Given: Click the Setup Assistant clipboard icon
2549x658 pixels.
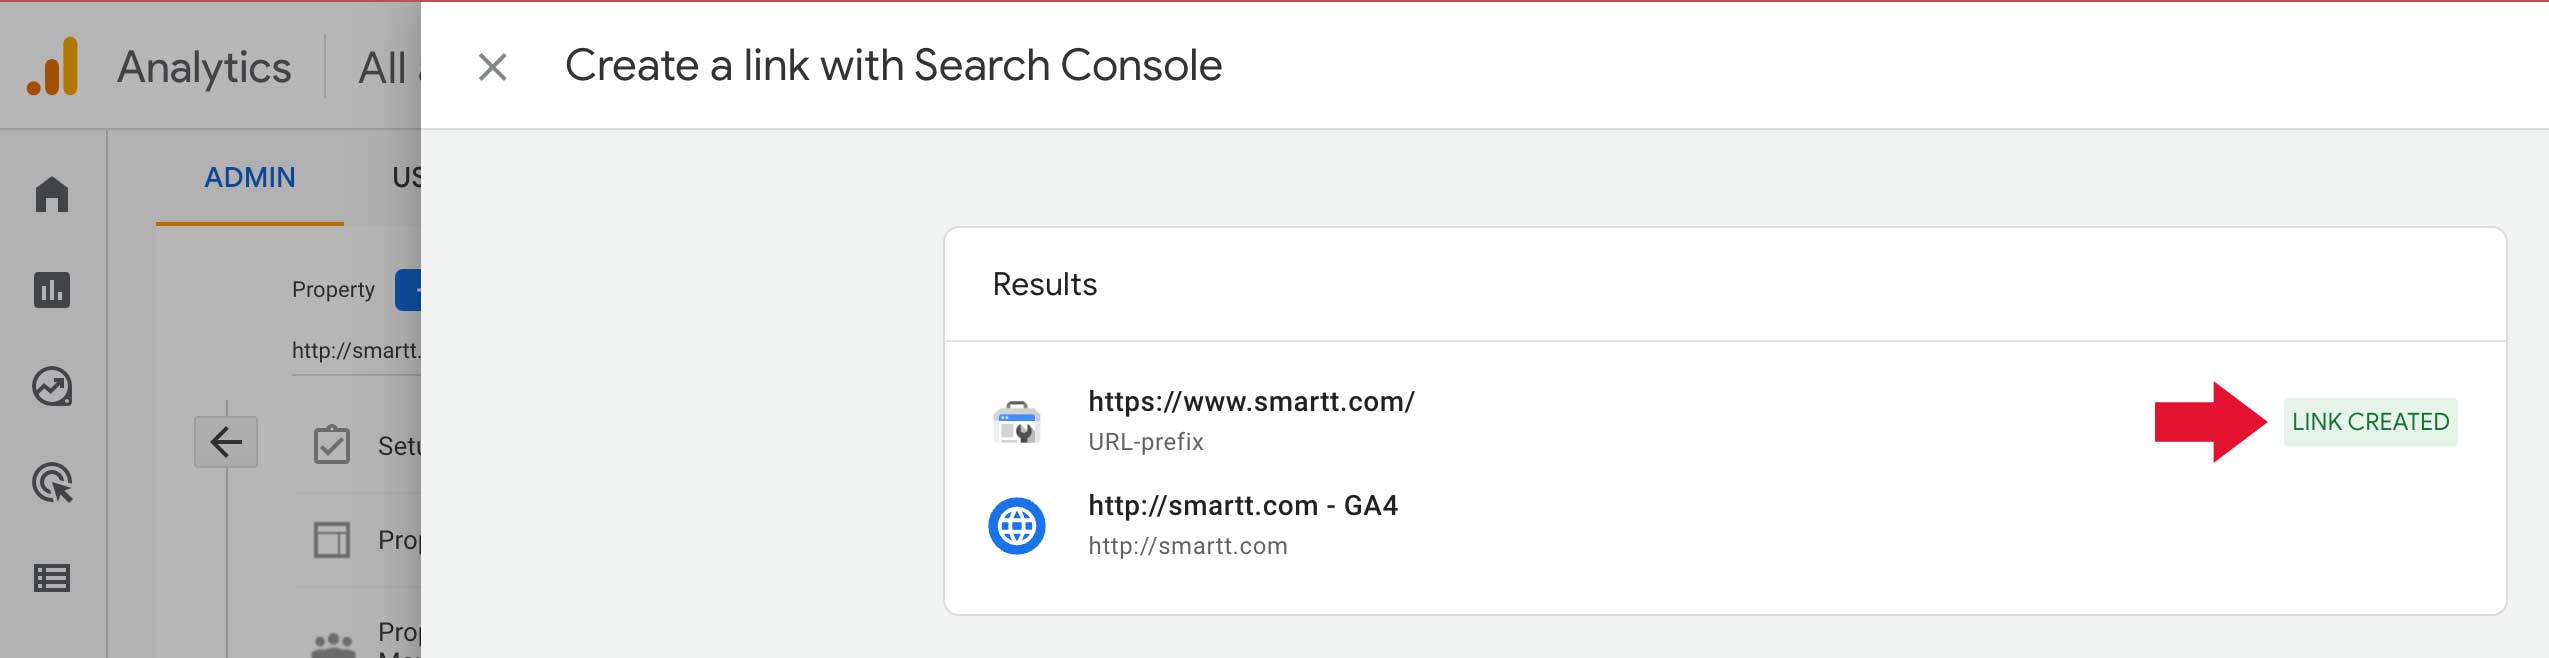Looking at the screenshot, I should click(330, 446).
